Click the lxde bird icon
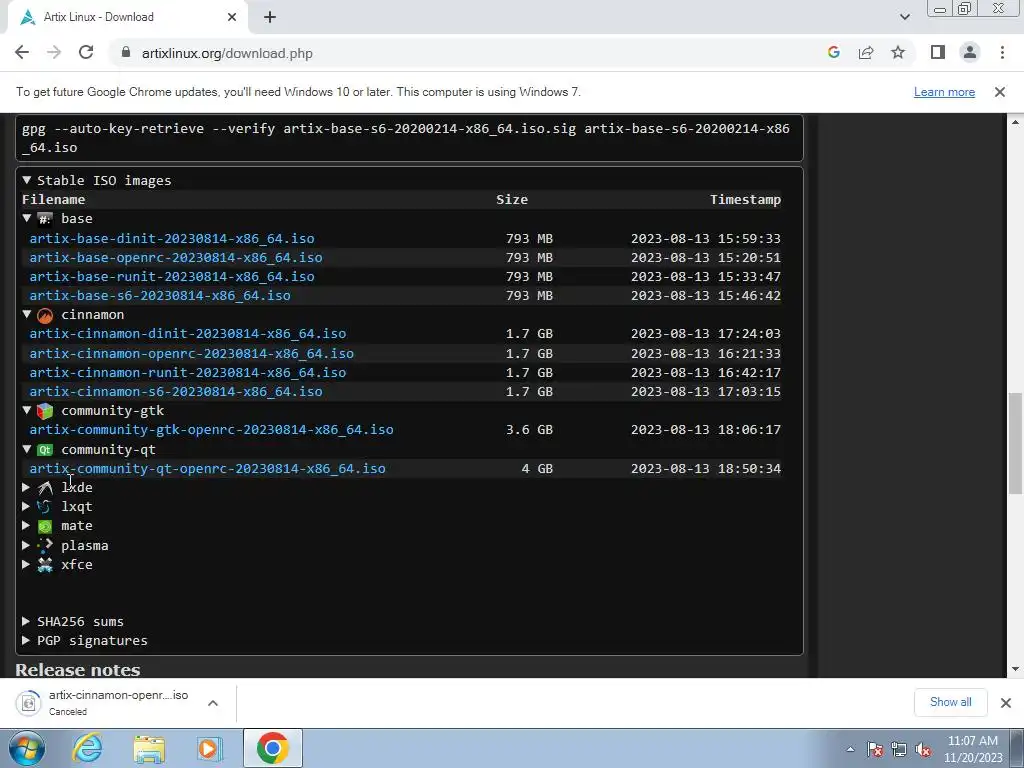The width and height of the screenshot is (1024, 768). click(45, 488)
